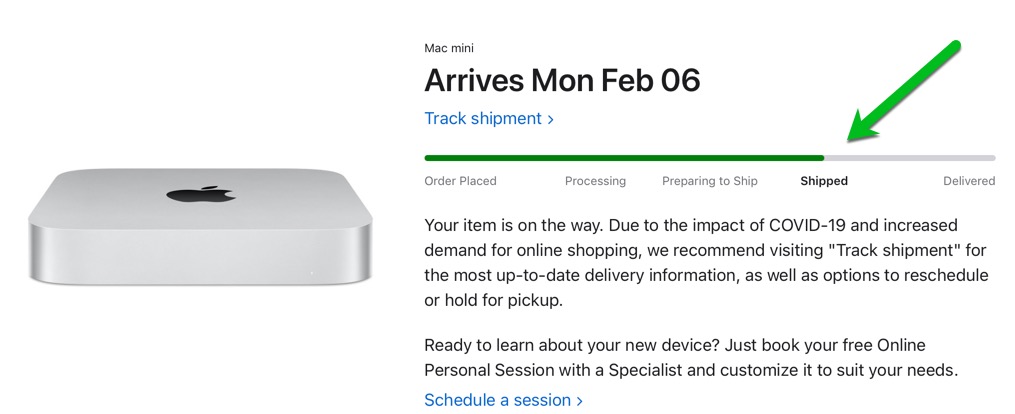Open the Schedule a session link
1015x414 pixels.
tap(497, 400)
